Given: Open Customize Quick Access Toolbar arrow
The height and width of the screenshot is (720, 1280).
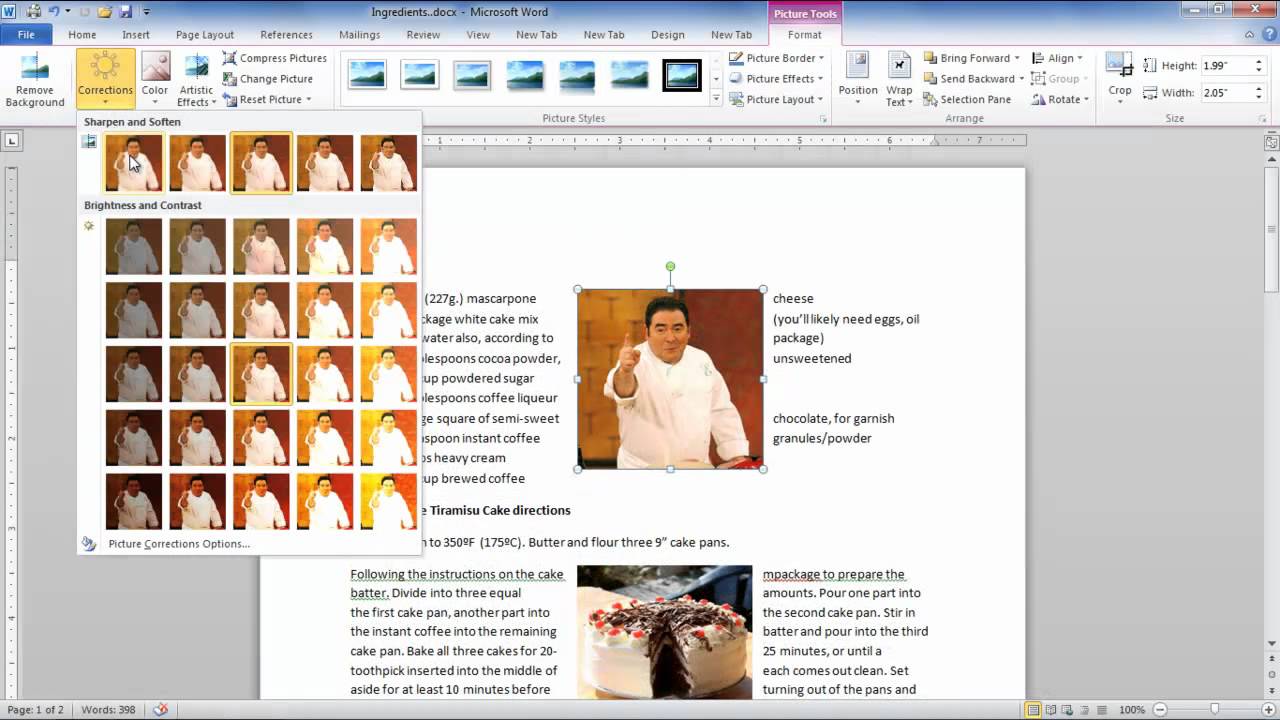Looking at the screenshot, I should tap(146, 12).
